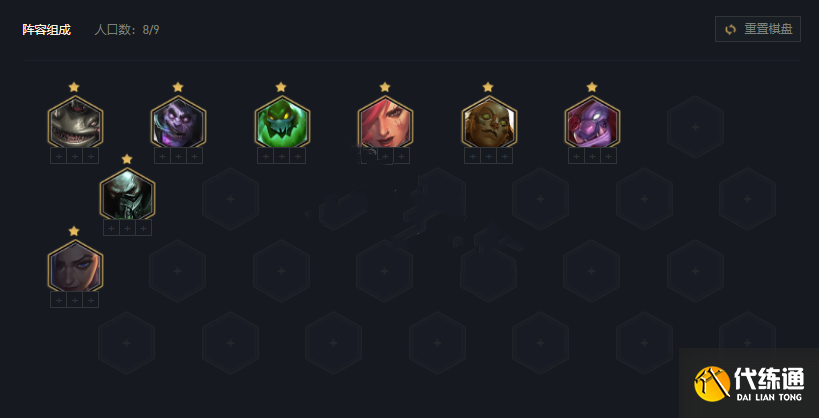Add item in first slot under dark armored champion
819x418 pixels.
[x=111, y=228]
